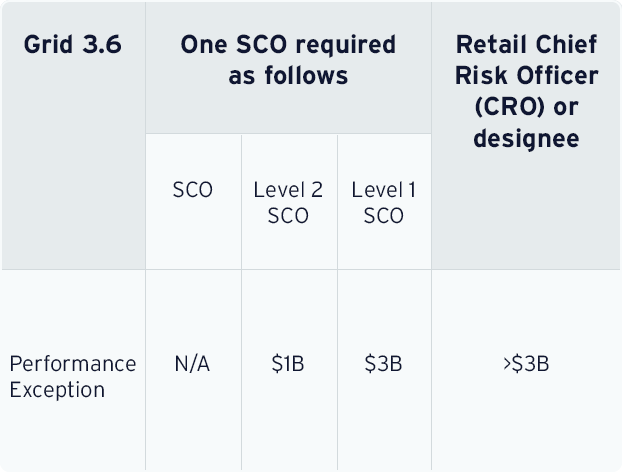Click the word "designee" in the header

coord(526,138)
